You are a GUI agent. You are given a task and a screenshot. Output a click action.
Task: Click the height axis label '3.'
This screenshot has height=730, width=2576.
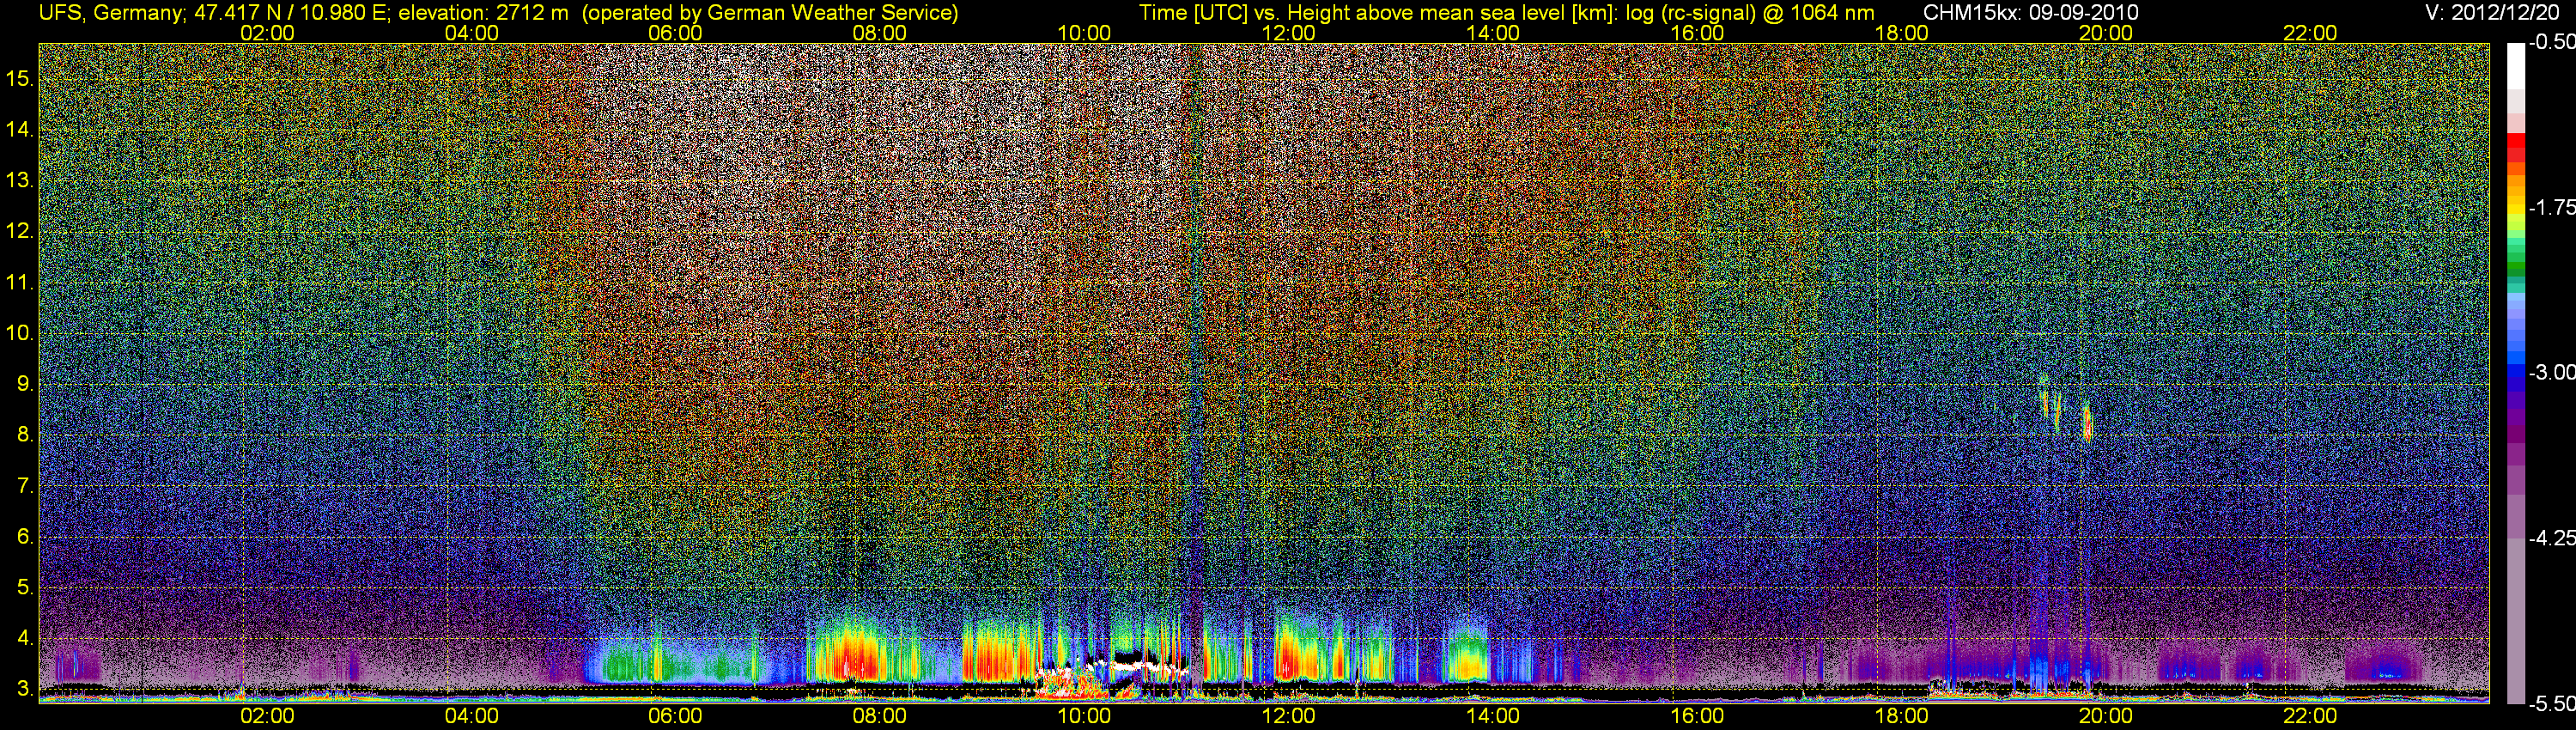25,689
